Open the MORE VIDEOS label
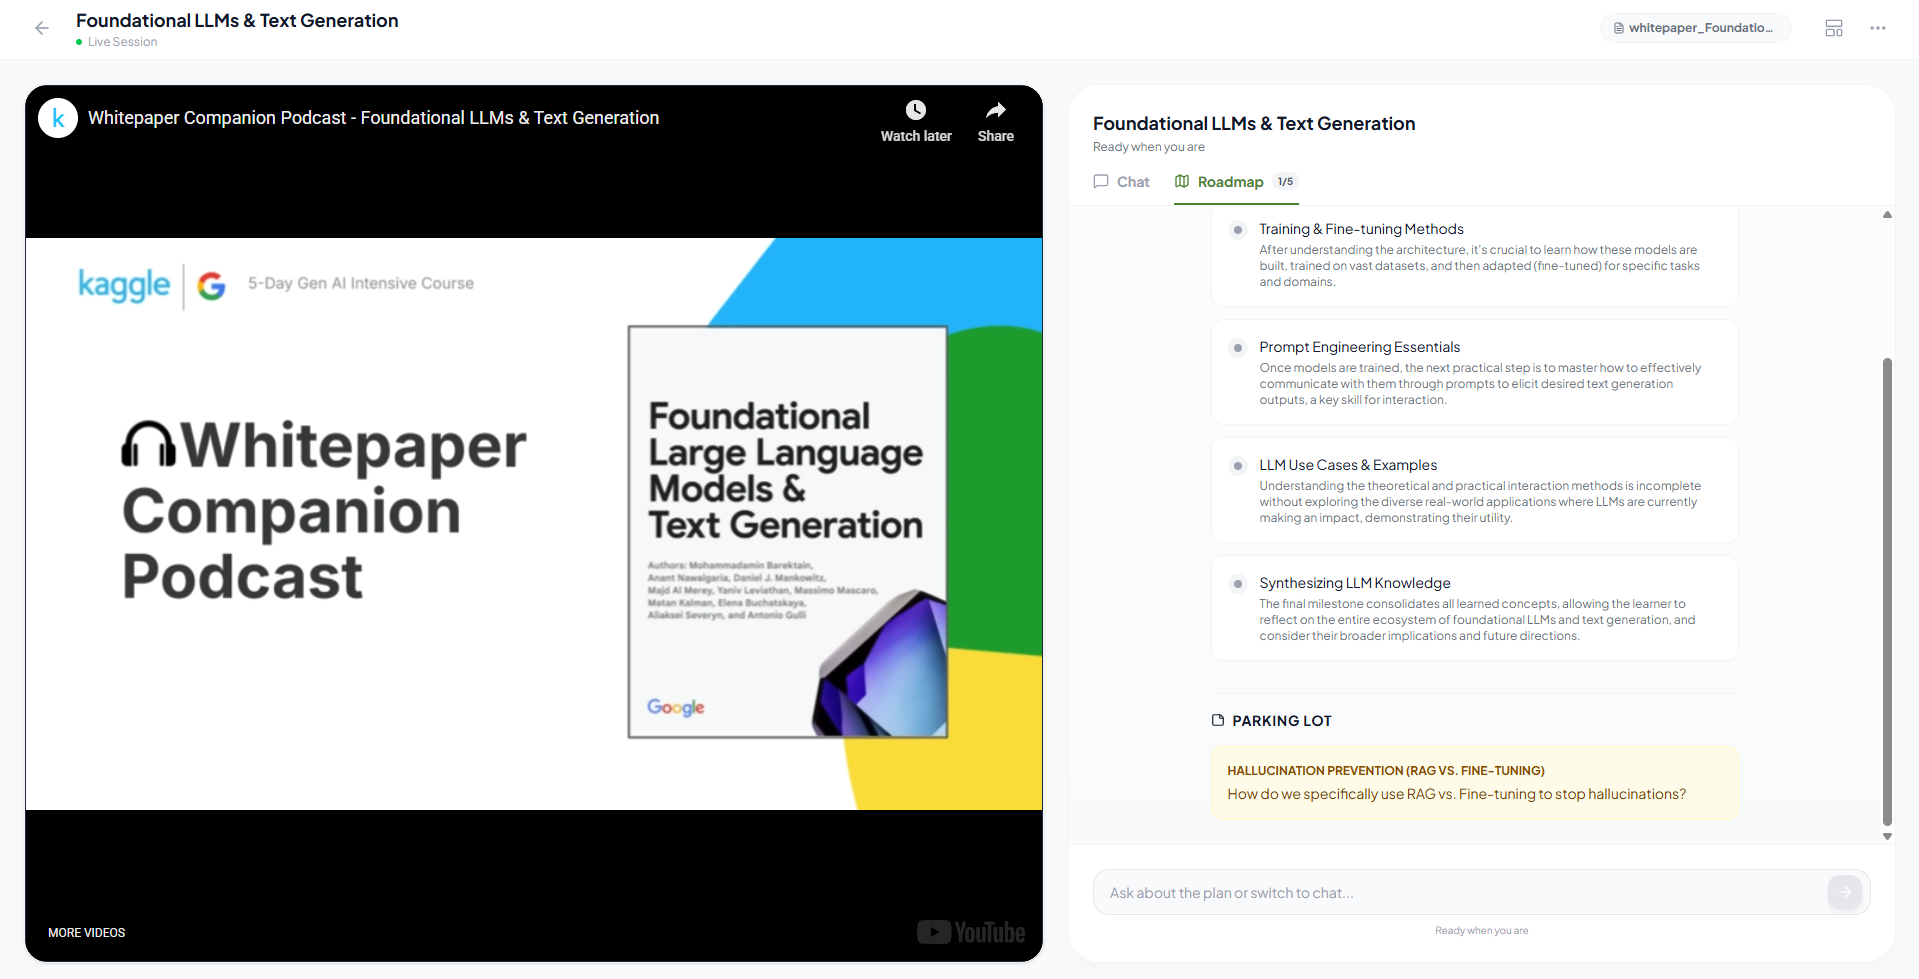 (x=87, y=933)
